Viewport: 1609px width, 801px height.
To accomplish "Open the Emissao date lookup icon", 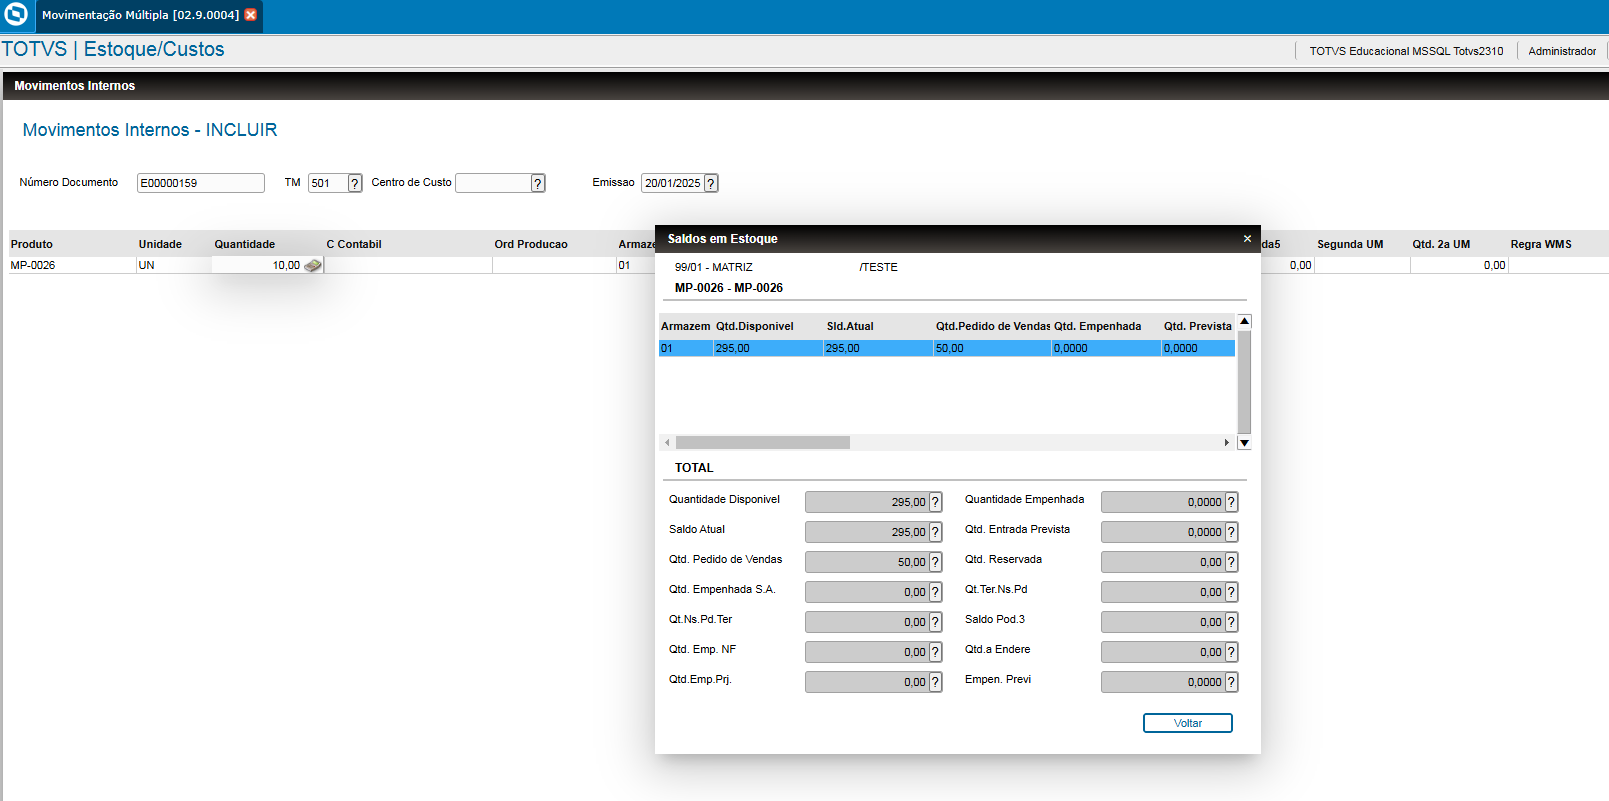I will point(711,183).
